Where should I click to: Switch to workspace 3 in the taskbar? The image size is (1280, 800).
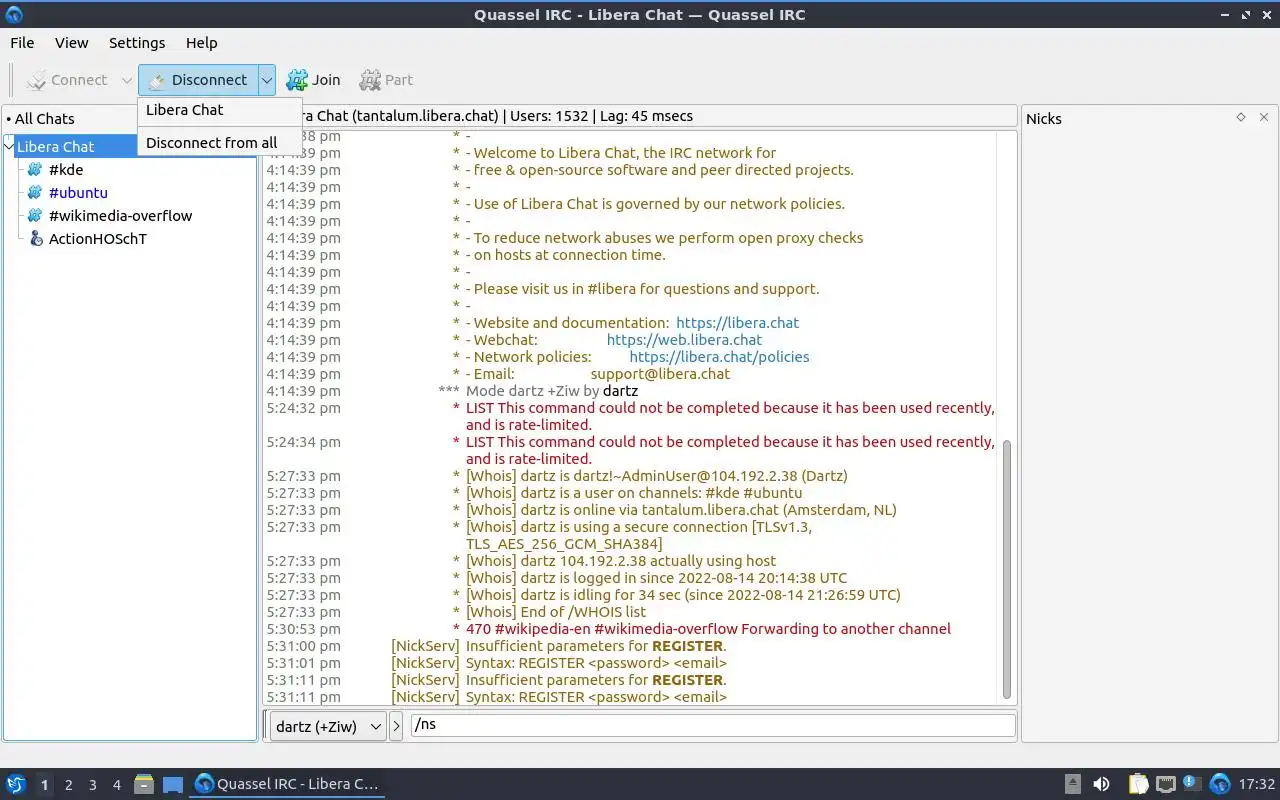click(92, 785)
